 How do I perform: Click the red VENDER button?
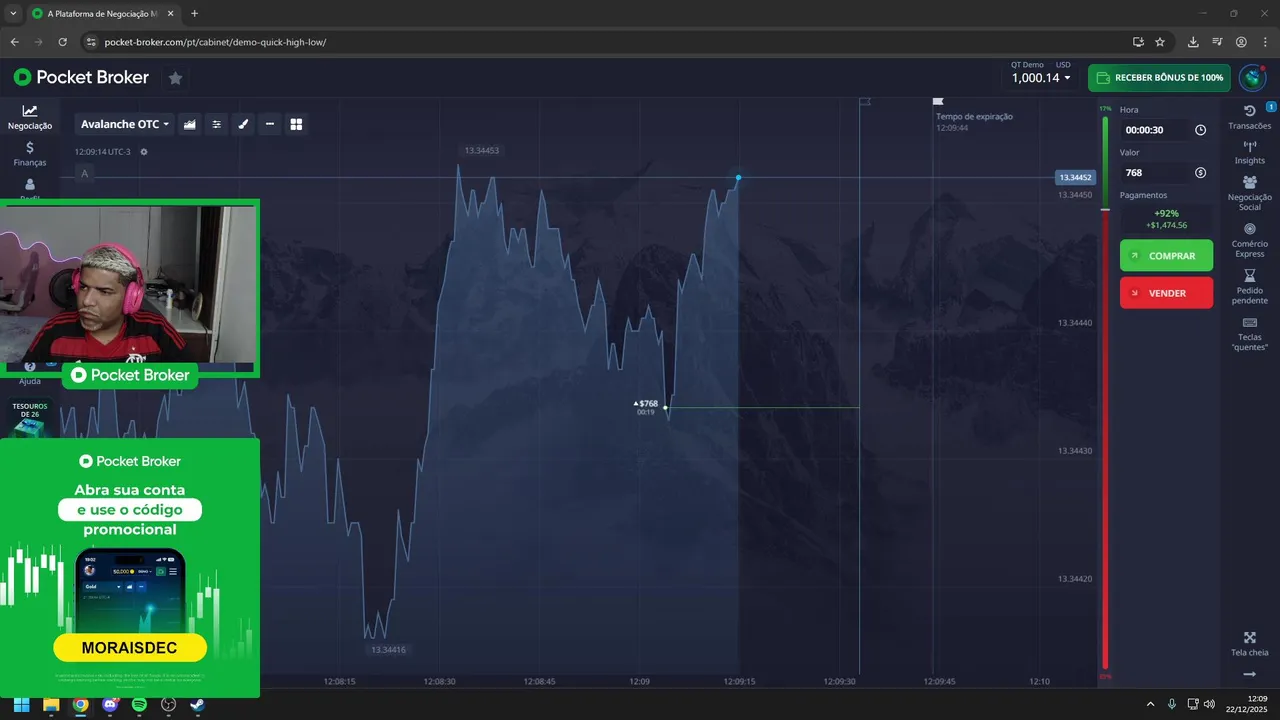pos(1166,293)
